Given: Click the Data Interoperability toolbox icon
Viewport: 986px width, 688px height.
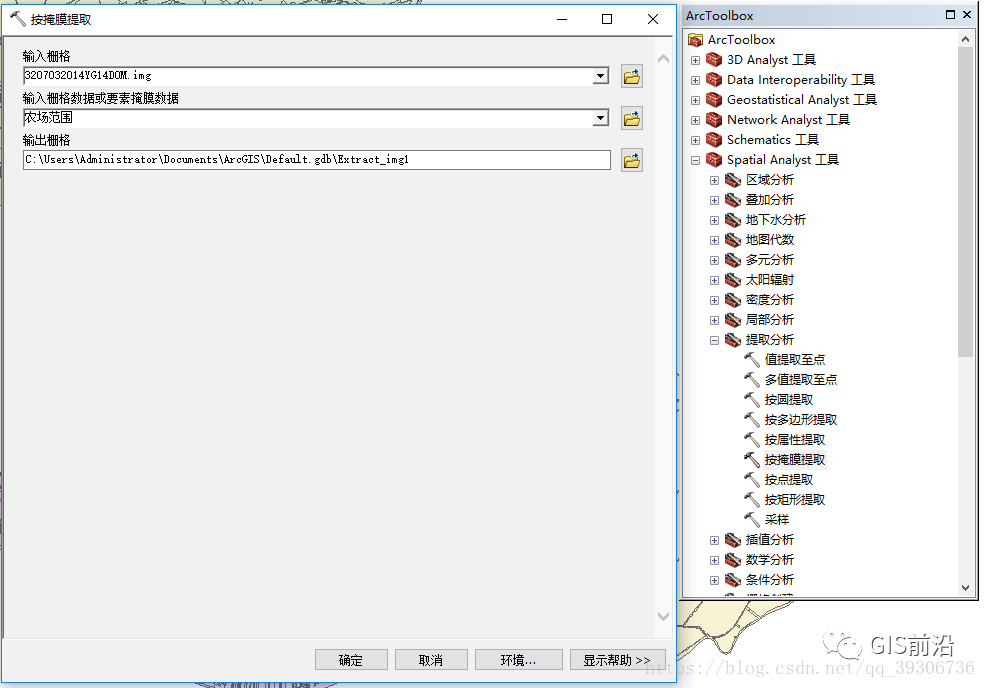Looking at the screenshot, I should [714, 80].
